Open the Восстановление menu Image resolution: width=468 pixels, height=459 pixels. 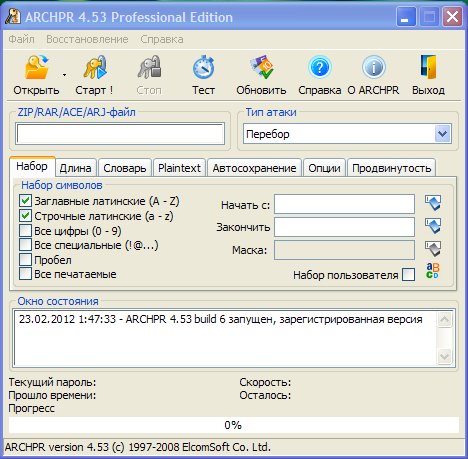[87, 39]
